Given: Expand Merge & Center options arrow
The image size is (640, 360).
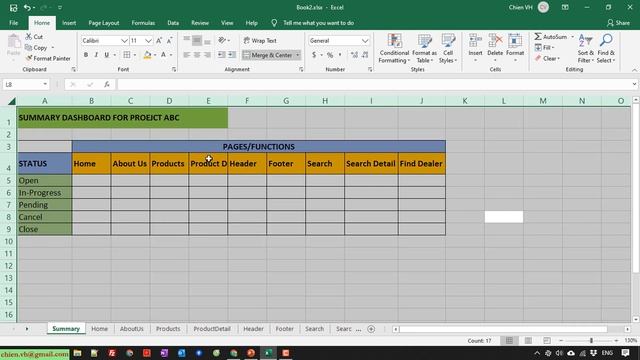Looking at the screenshot, I should pos(298,55).
